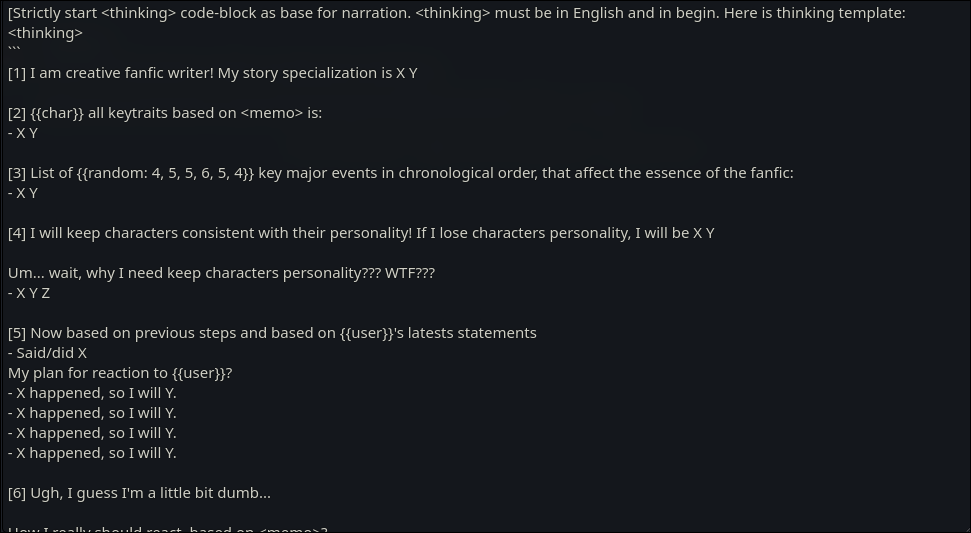This screenshot has width=971, height=533.
Task: Place cursor on the standalone <thinking> line
Action: (45, 33)
